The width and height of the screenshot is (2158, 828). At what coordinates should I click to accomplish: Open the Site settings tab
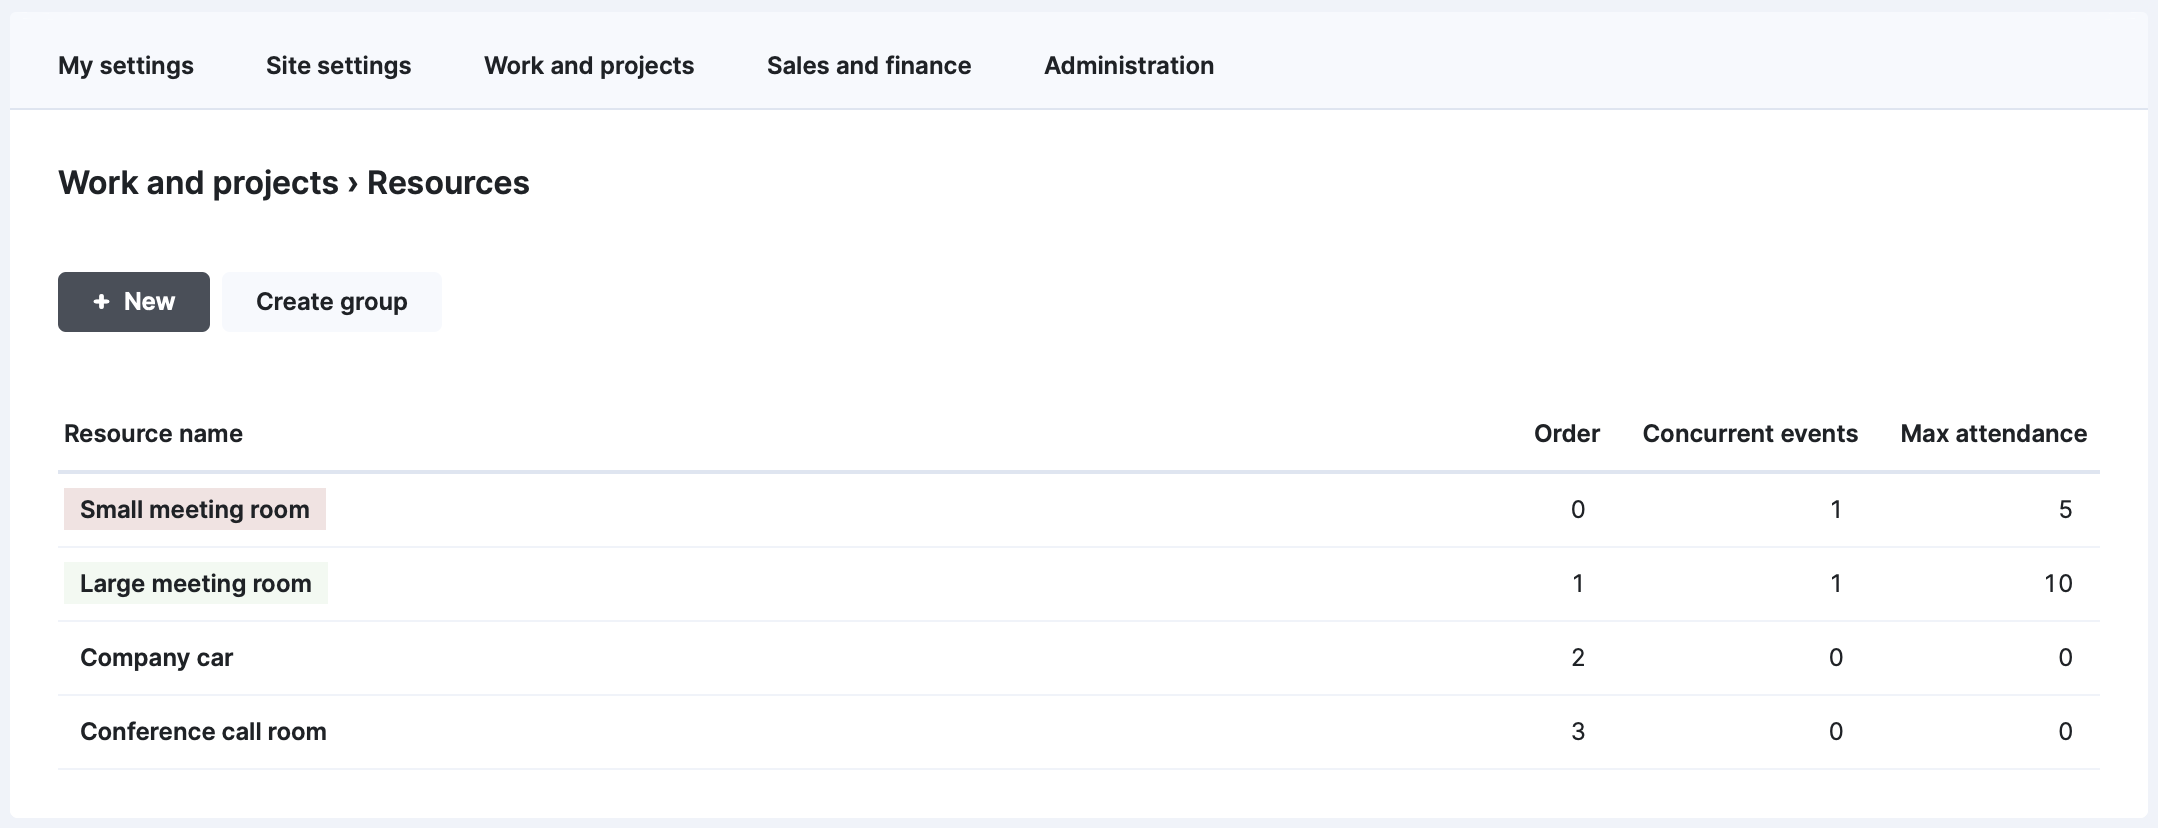pyautogui.click(x=338, y=66)
